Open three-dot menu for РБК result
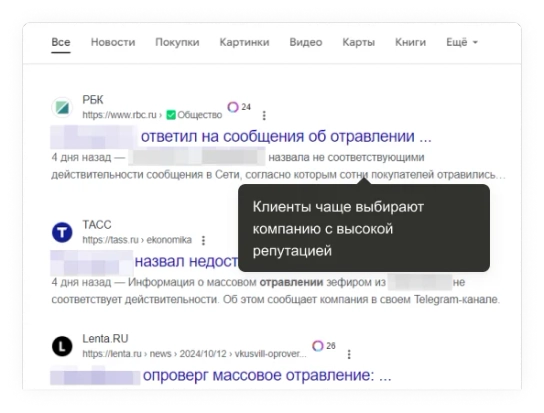 click(264, 115)
